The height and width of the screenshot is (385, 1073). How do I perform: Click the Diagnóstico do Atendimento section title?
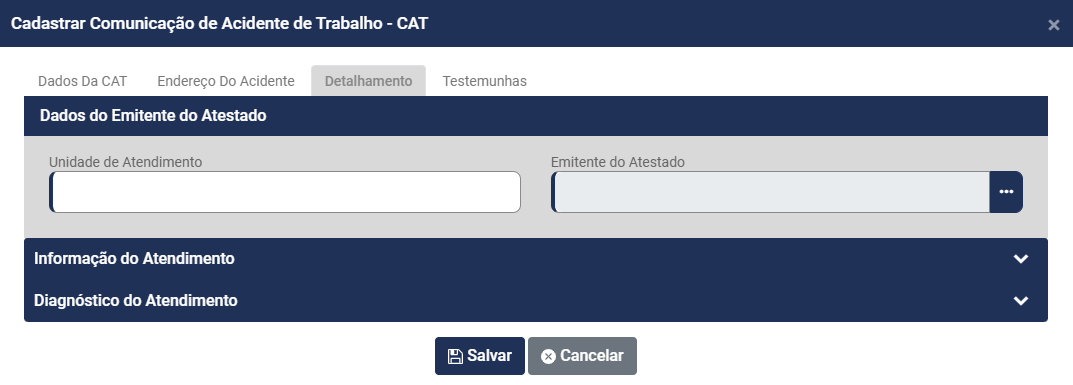point(135,301)
